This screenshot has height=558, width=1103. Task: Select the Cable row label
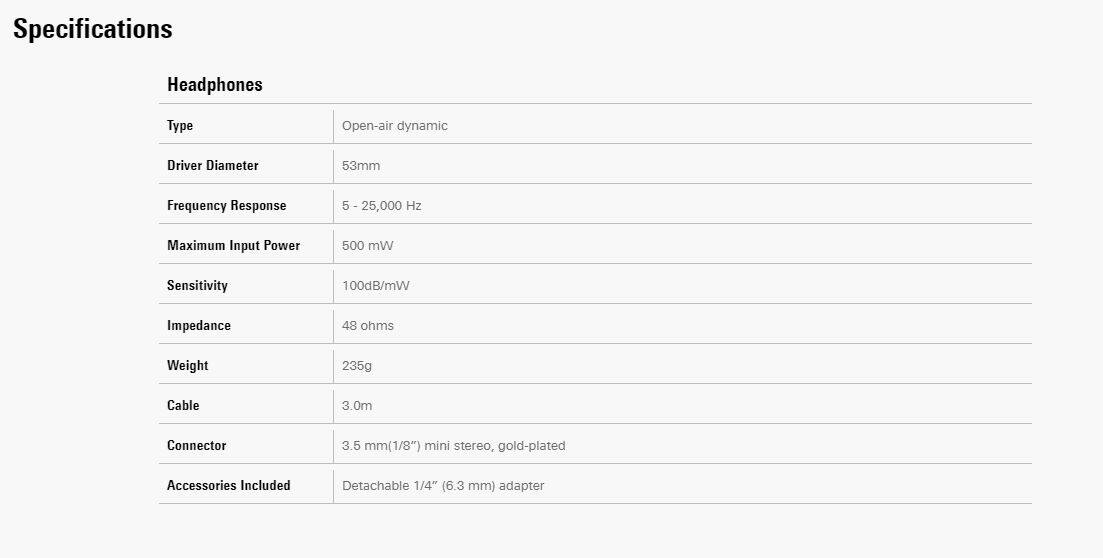pyautogui.click(x=183, y=406)
